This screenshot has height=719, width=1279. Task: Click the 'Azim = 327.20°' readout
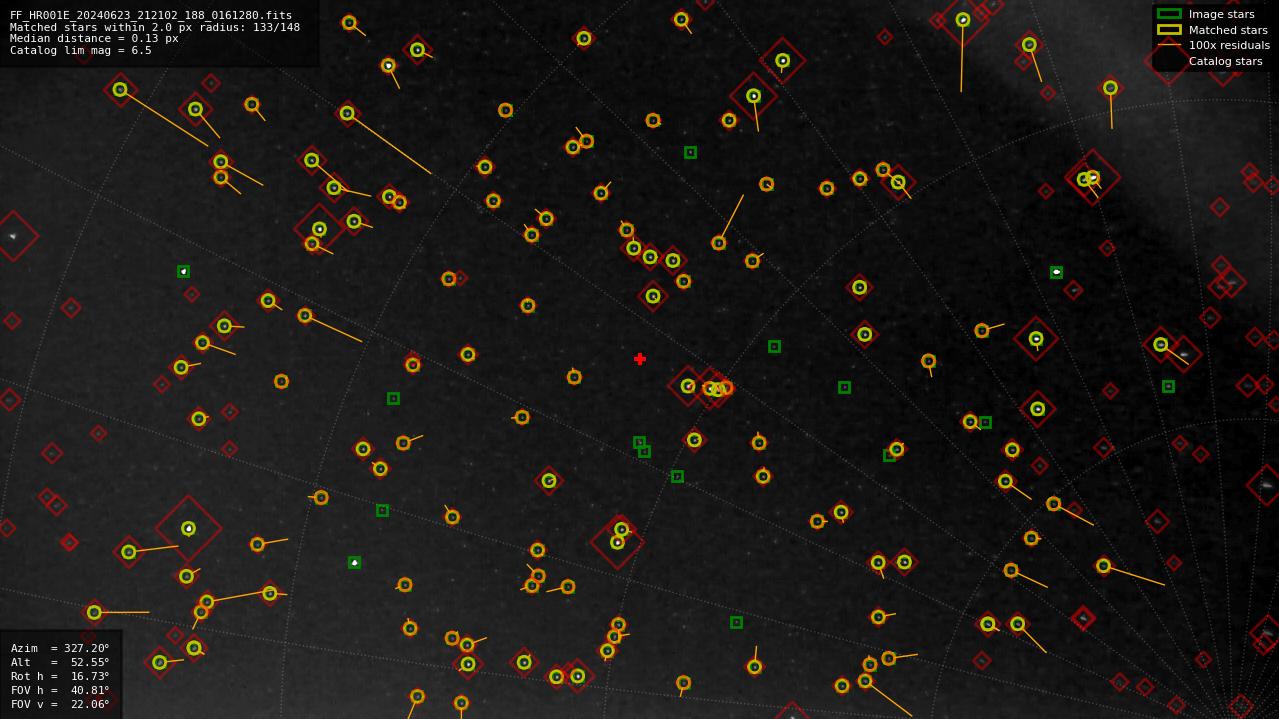60,648
